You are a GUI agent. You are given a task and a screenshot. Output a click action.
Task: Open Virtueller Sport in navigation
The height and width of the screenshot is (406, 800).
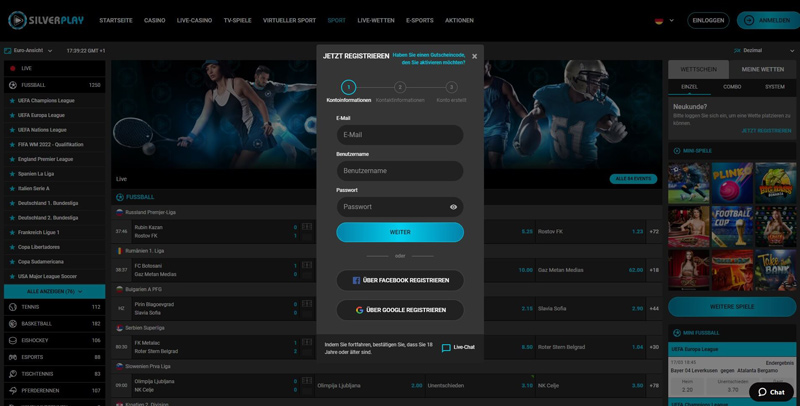coord(289,20)
